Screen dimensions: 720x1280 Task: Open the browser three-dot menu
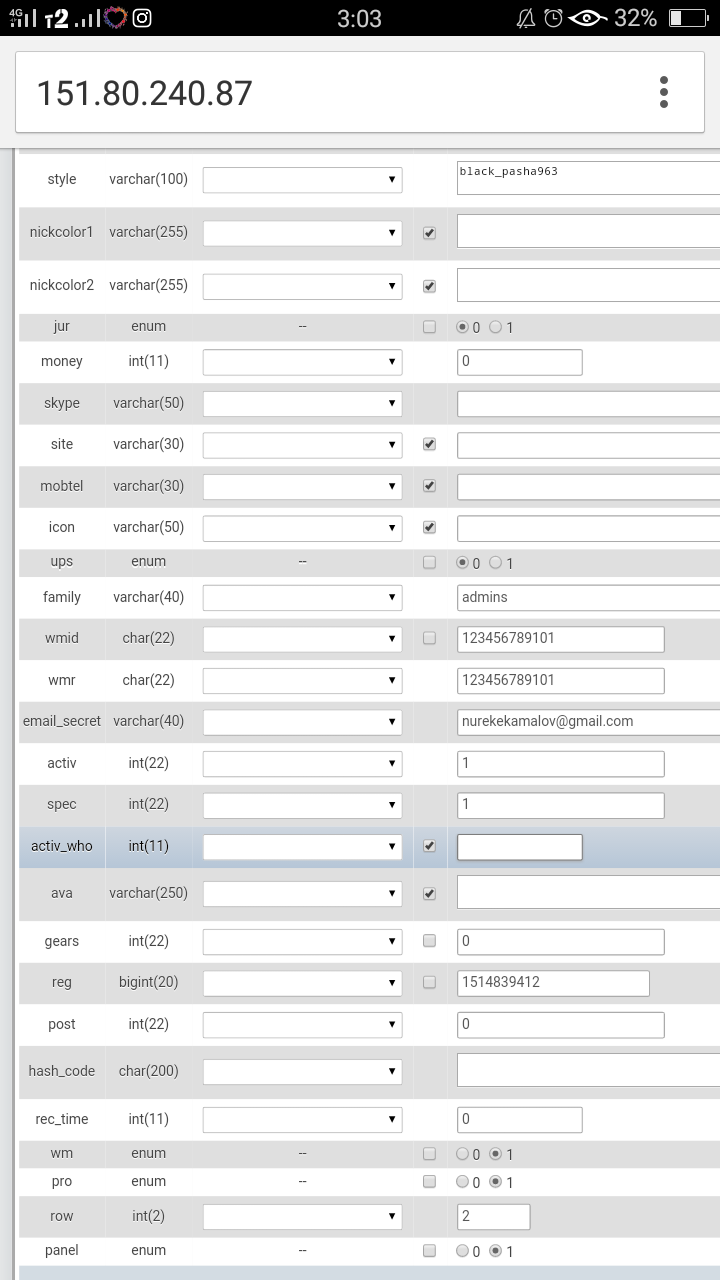pyautogui.click(x=663, y=92)
